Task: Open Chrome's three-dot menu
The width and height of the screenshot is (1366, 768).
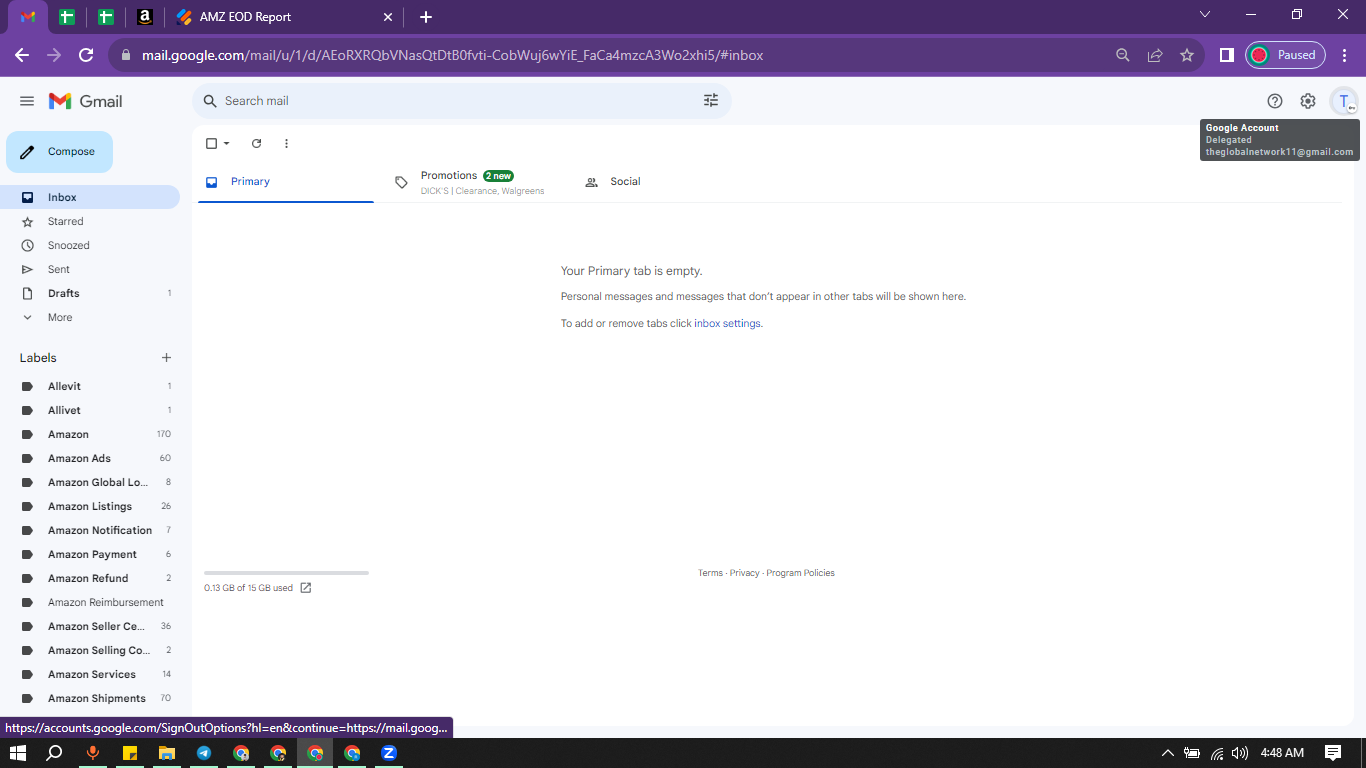Action: tap(1344, 55)
